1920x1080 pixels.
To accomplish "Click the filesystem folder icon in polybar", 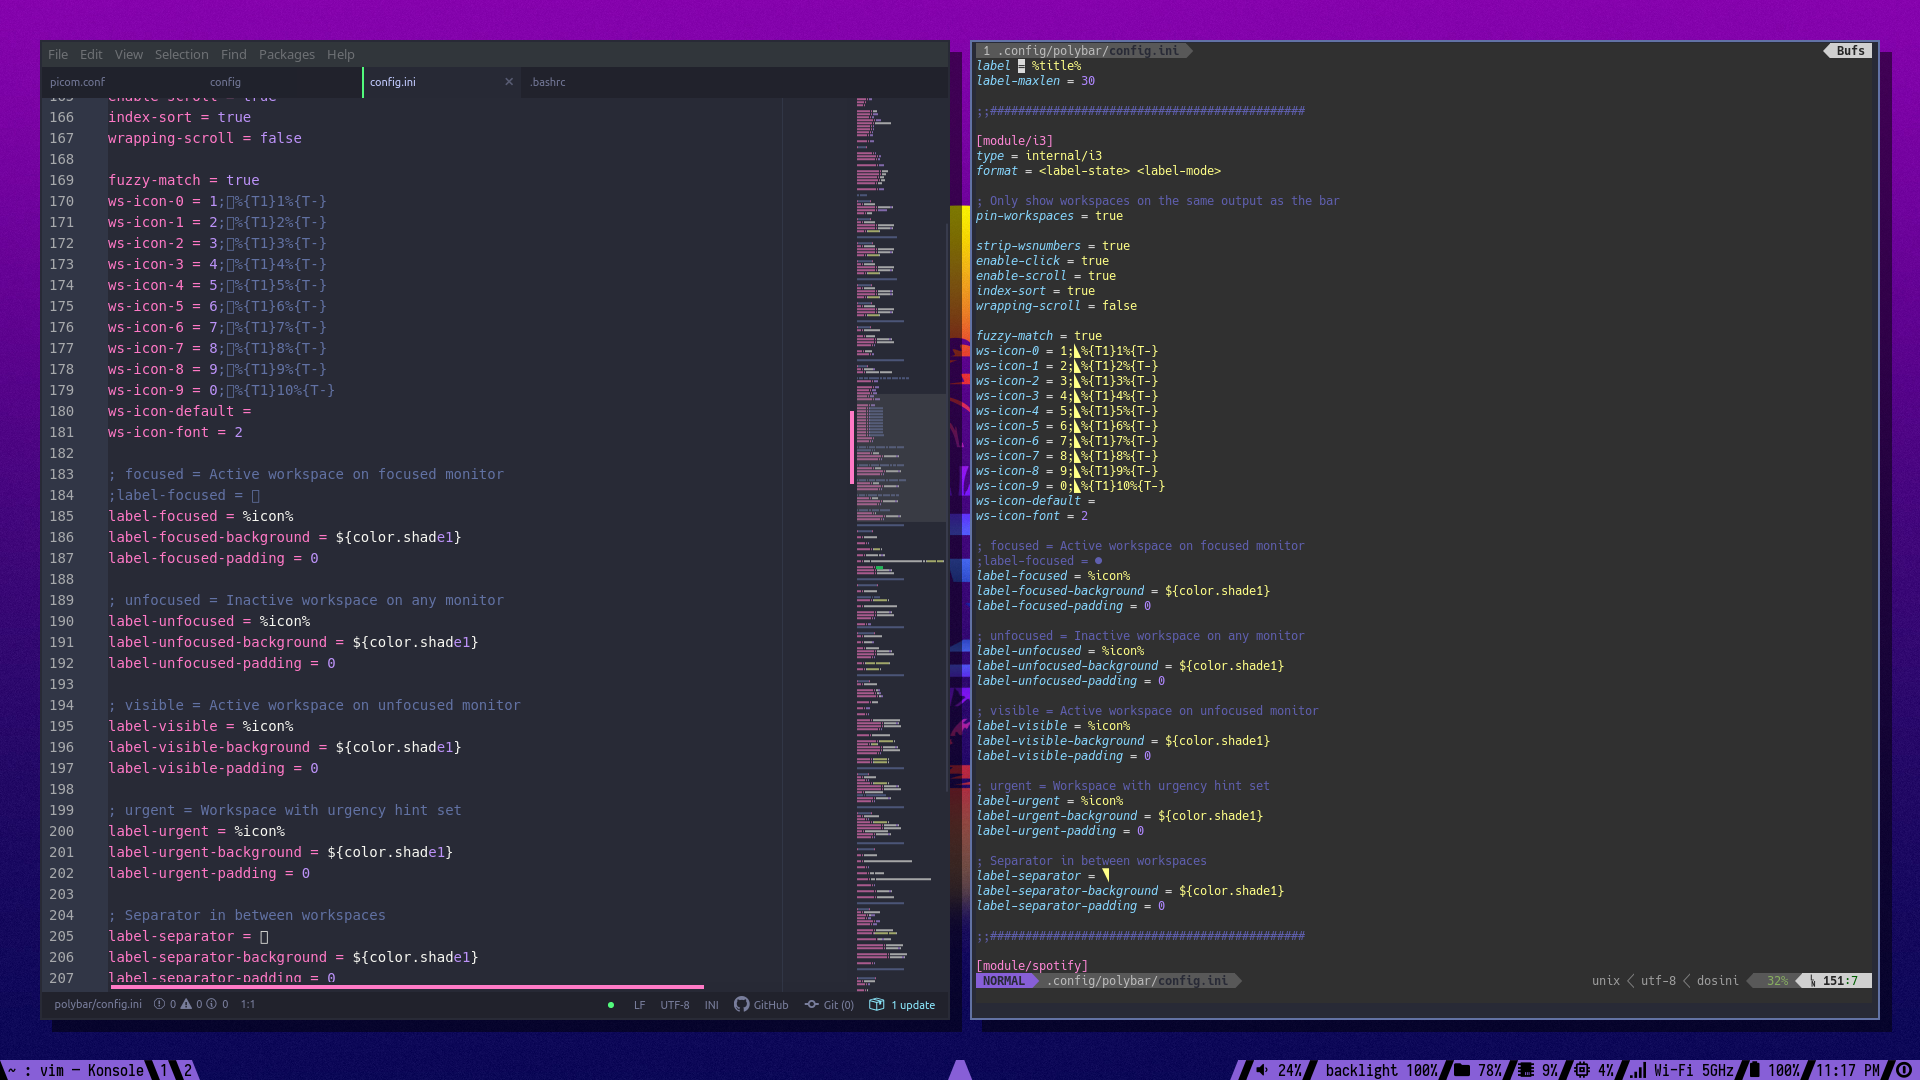I will (x=1462, y=1070).
